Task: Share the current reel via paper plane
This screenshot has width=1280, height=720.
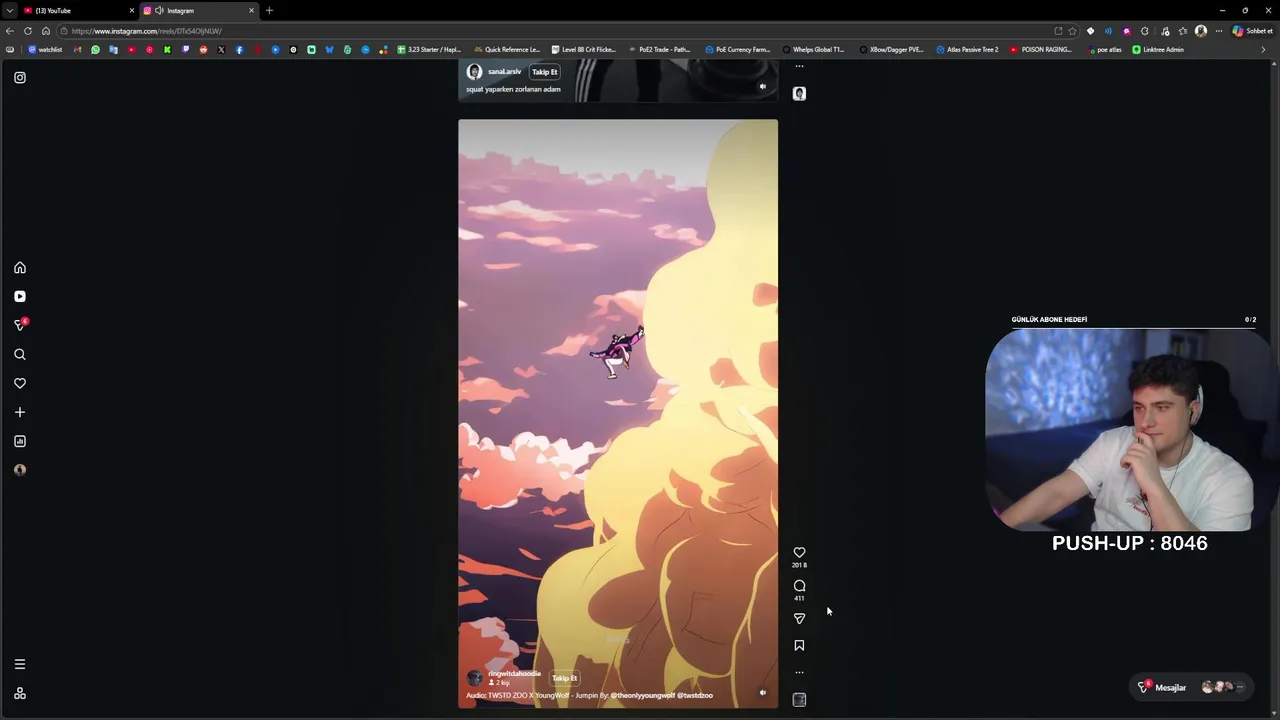Action: [x=799, y=619]
